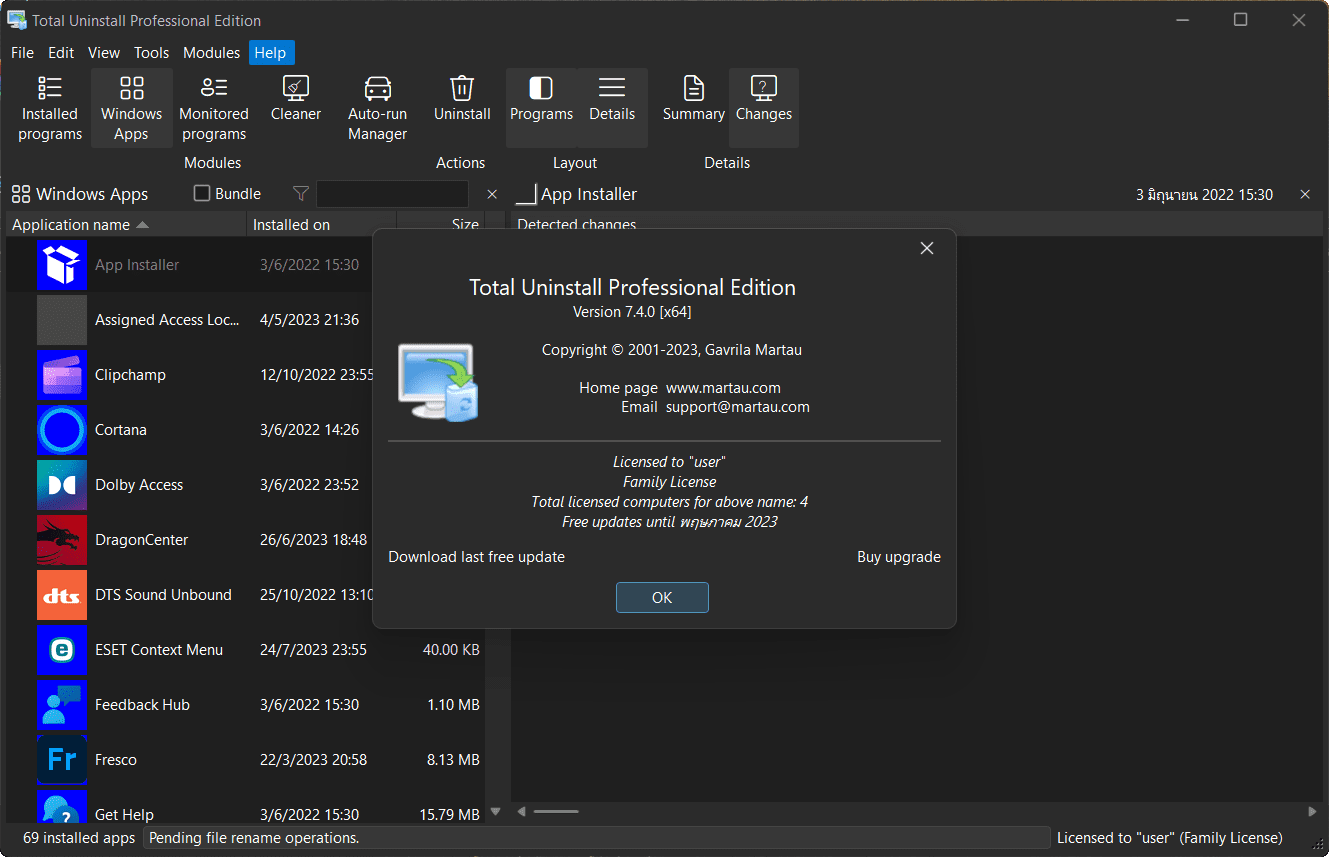The image size is (1329, 857).
Task: Select the Feedback Hub app icon
Action: 62,705
